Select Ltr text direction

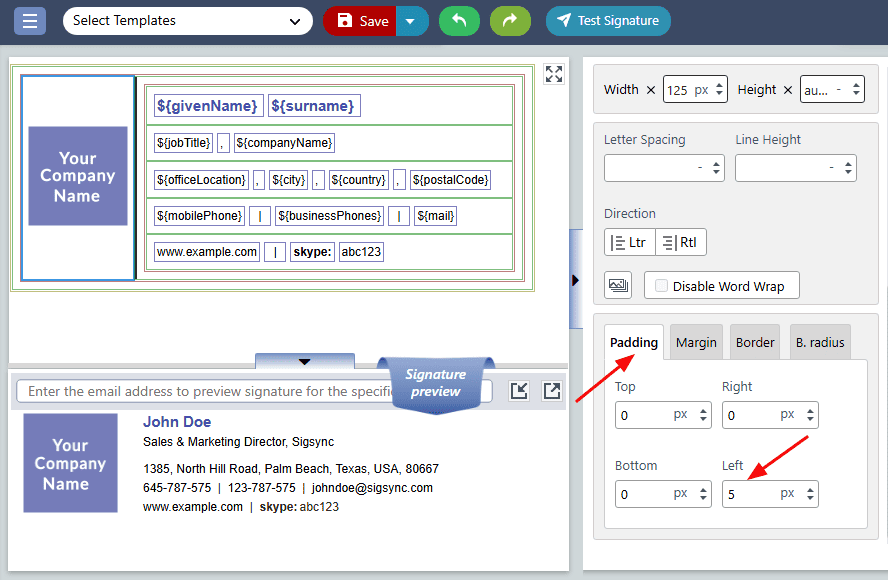coord(629,242)
